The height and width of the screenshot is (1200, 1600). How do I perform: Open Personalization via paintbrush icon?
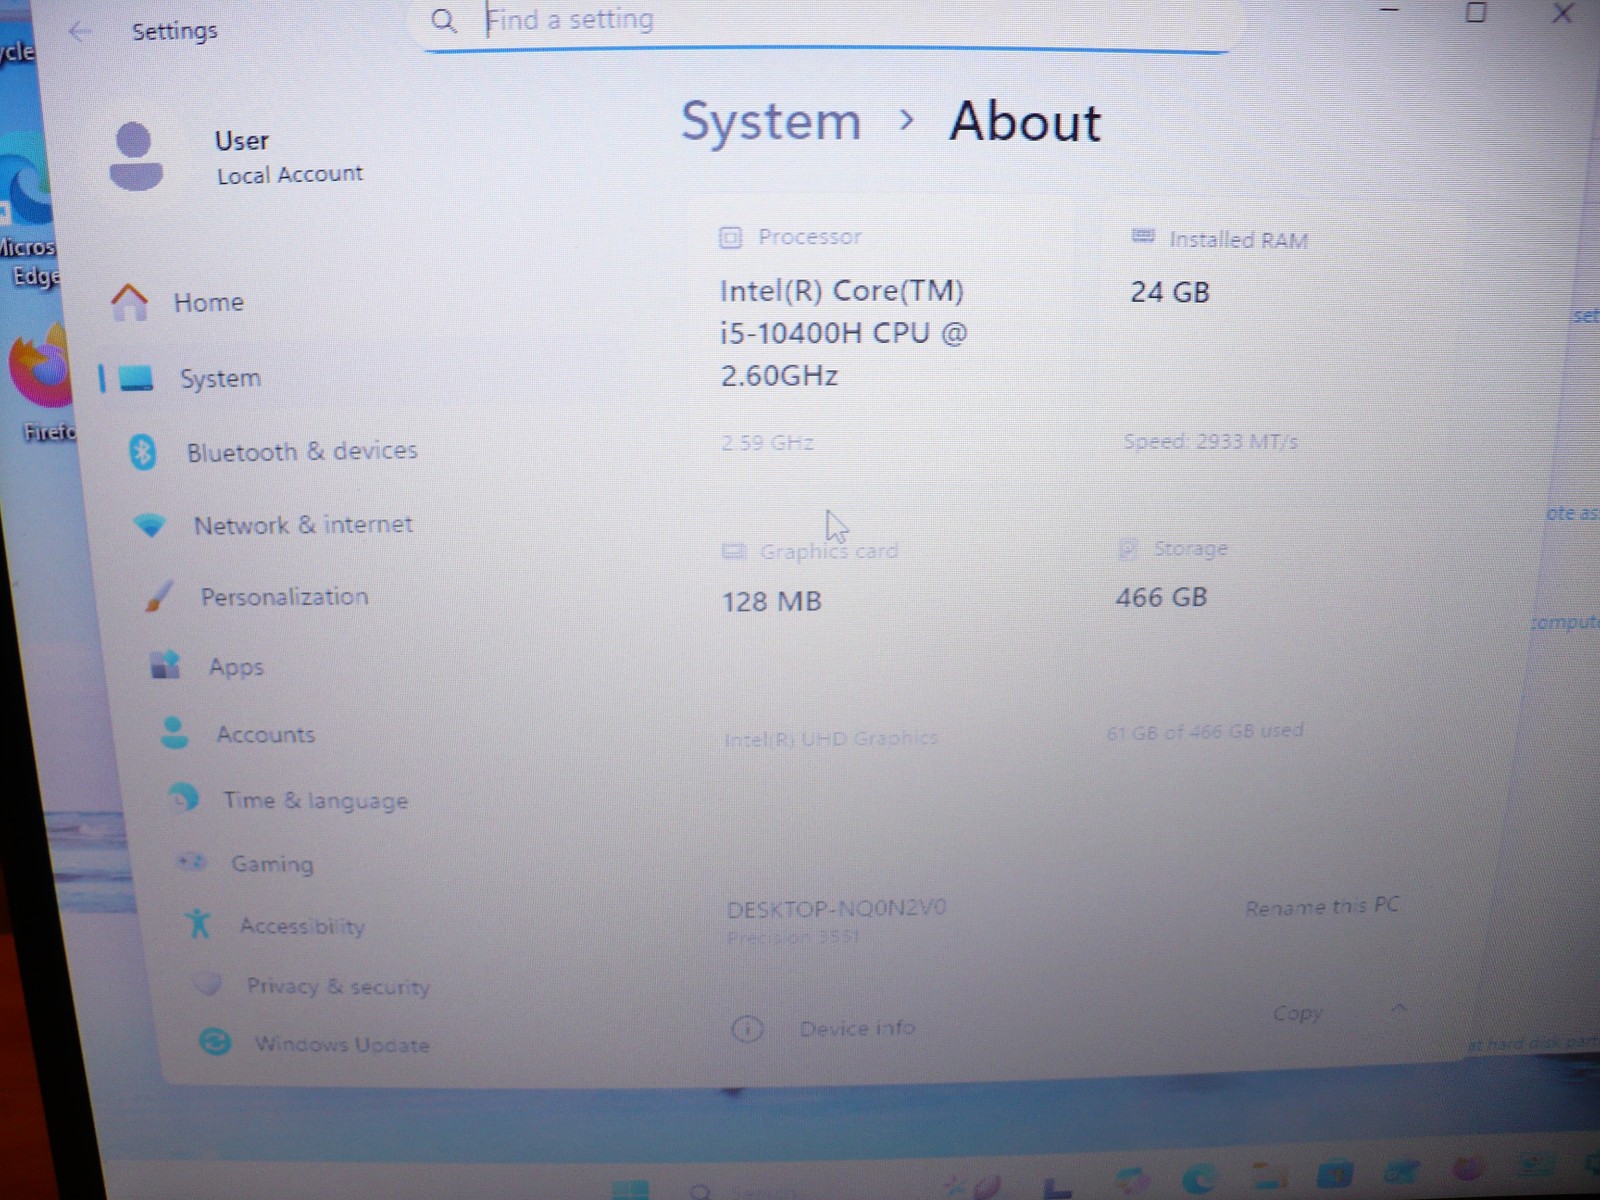coord(159,596)
